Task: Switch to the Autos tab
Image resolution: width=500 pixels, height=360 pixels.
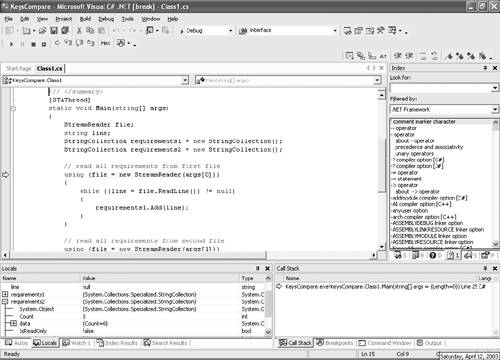Action: pyautogui.click(x=17, y=343)
